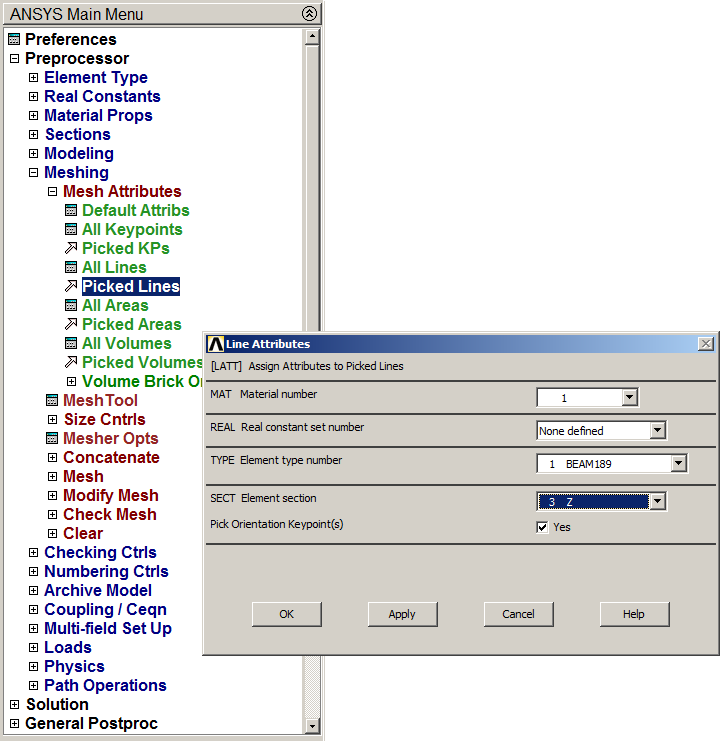720x741 pixels.
Task: Open the Element section dropdown
Action: pyautogui.click(x=657, y=502)
